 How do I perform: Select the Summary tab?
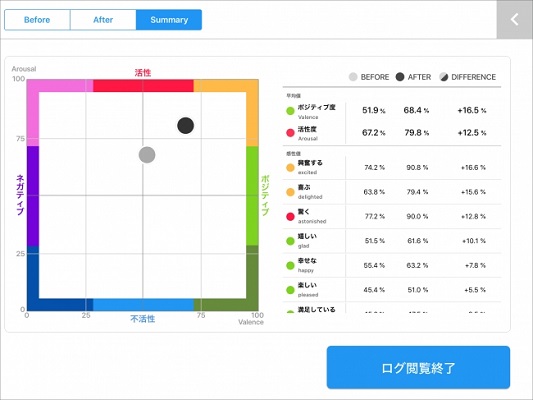[169, 20]
